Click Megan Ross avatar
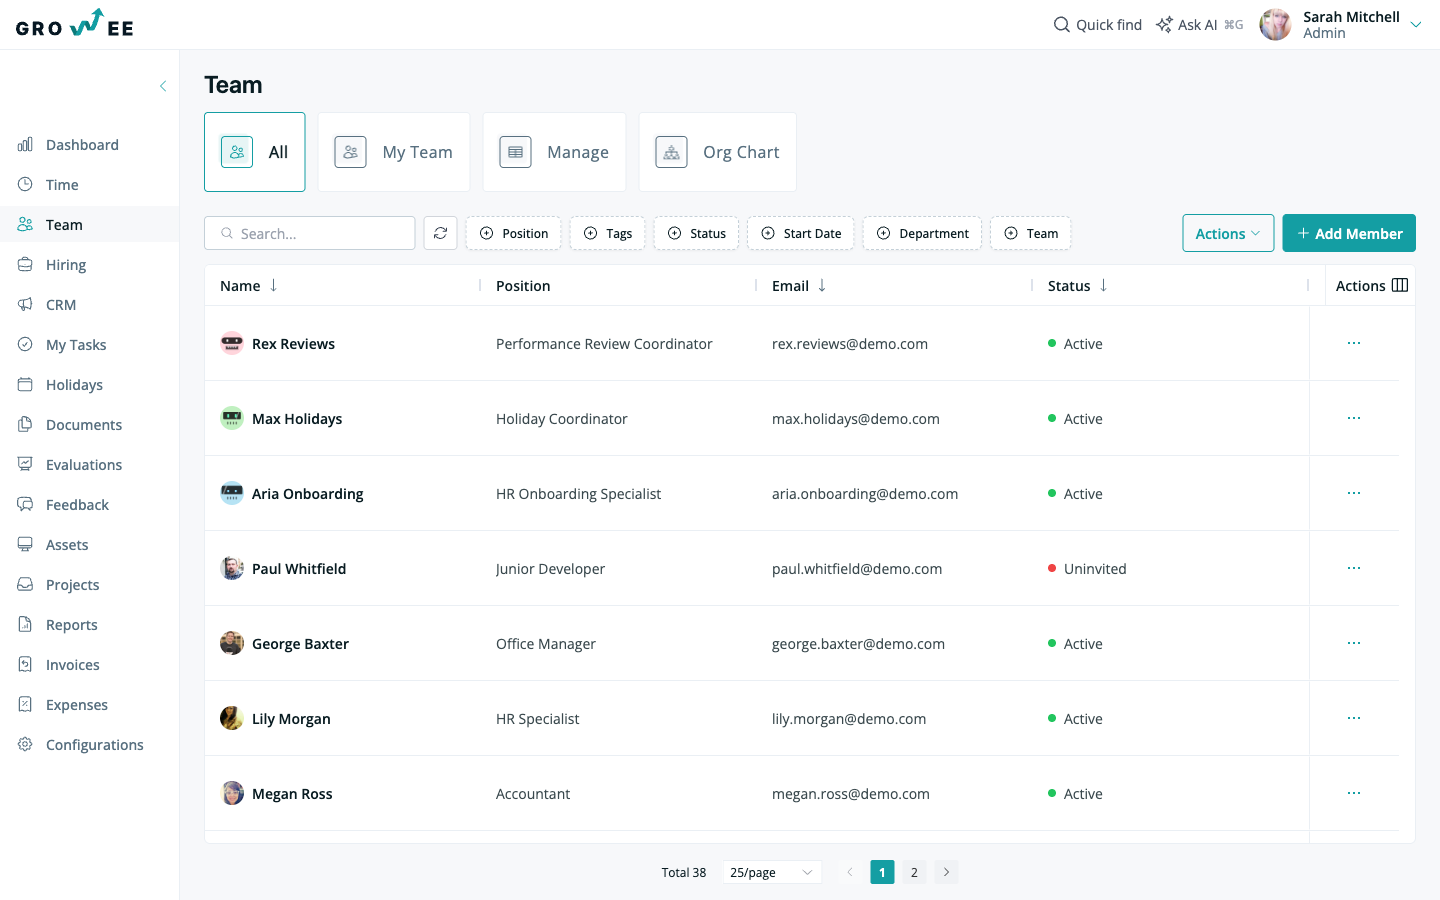 [x=232, y=793]
